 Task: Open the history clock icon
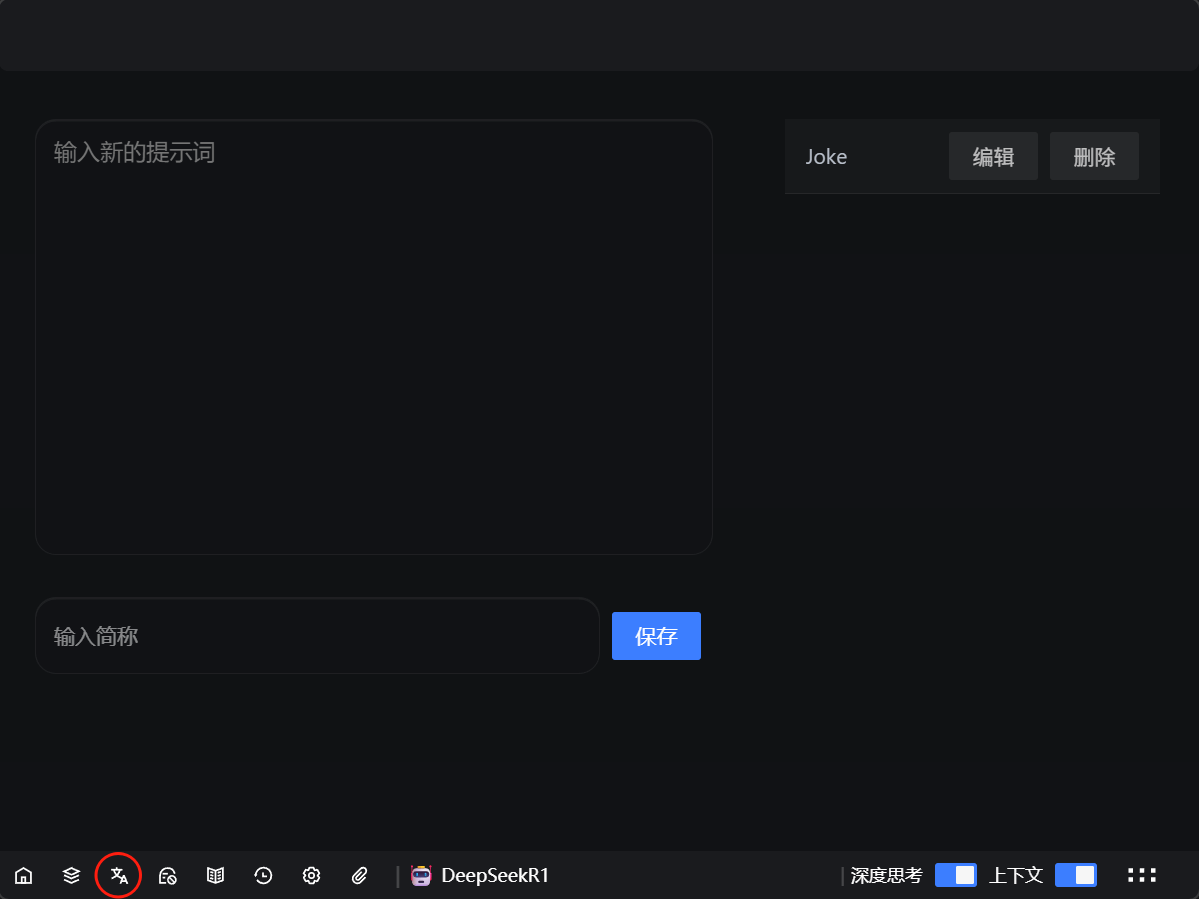263,876
